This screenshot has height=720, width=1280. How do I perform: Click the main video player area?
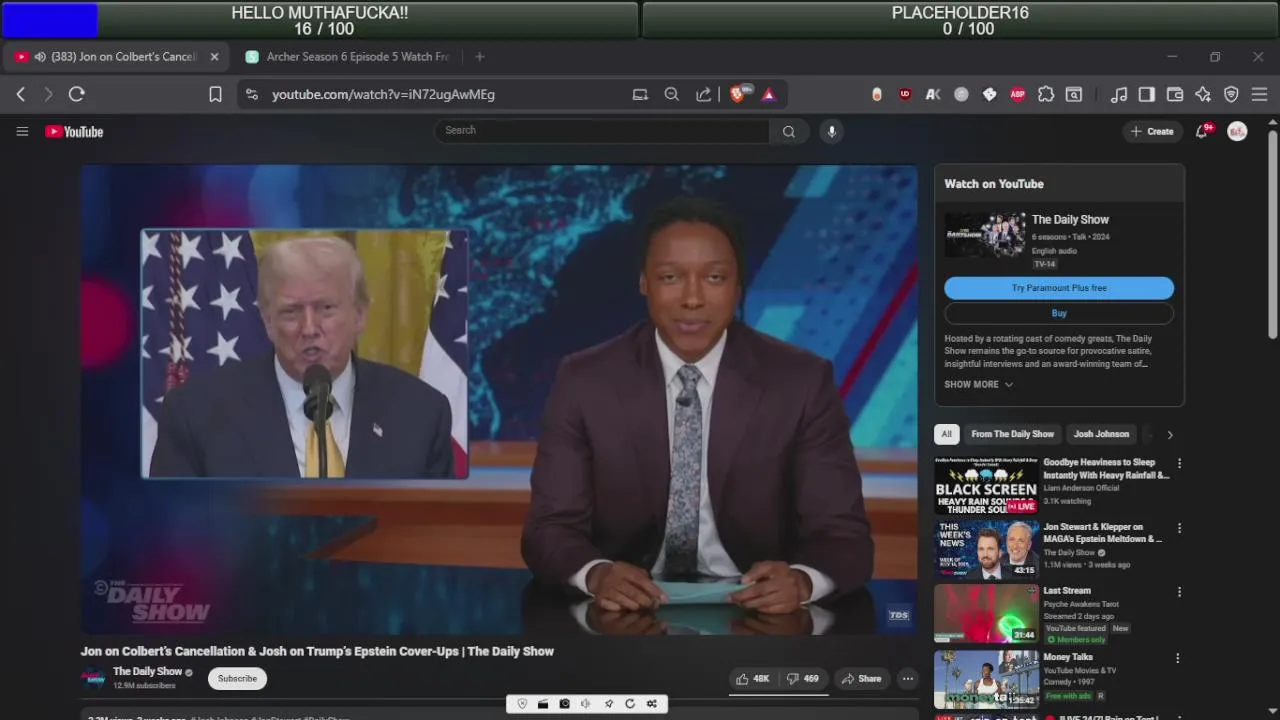point(499,399)
